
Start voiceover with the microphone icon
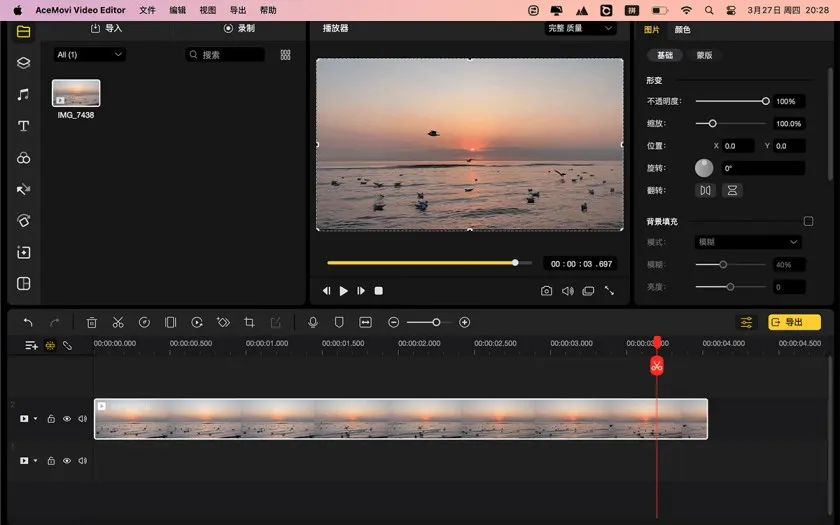[313, 322]
